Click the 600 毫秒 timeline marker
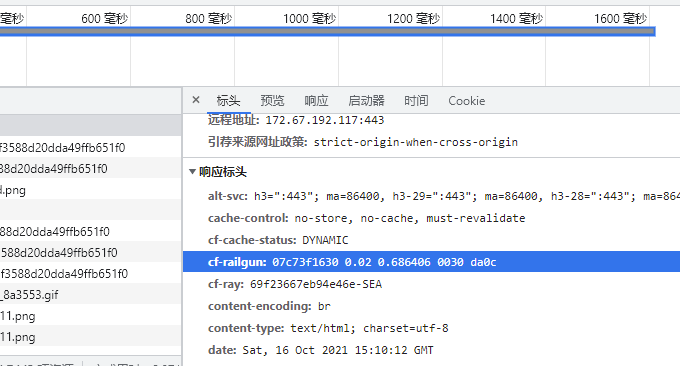This screenshot has width=680, height=366. coord(104,19)
